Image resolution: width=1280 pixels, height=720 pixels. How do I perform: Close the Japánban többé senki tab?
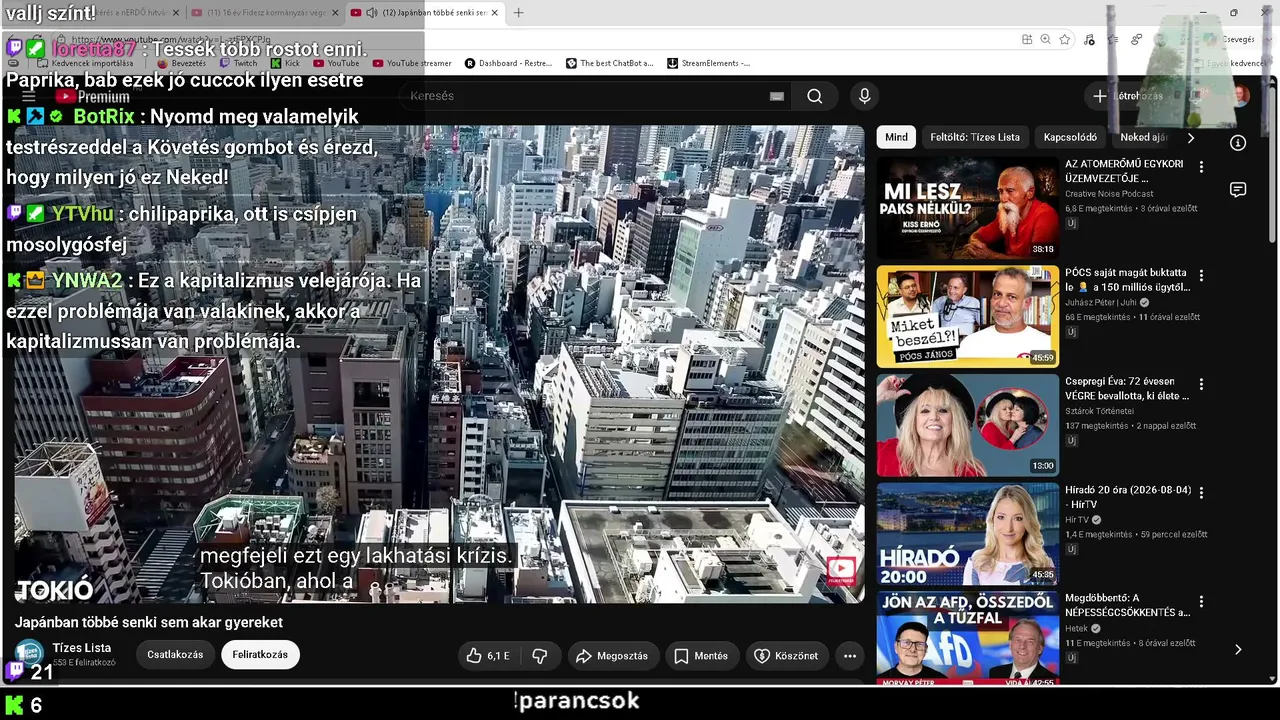[494, 13]
